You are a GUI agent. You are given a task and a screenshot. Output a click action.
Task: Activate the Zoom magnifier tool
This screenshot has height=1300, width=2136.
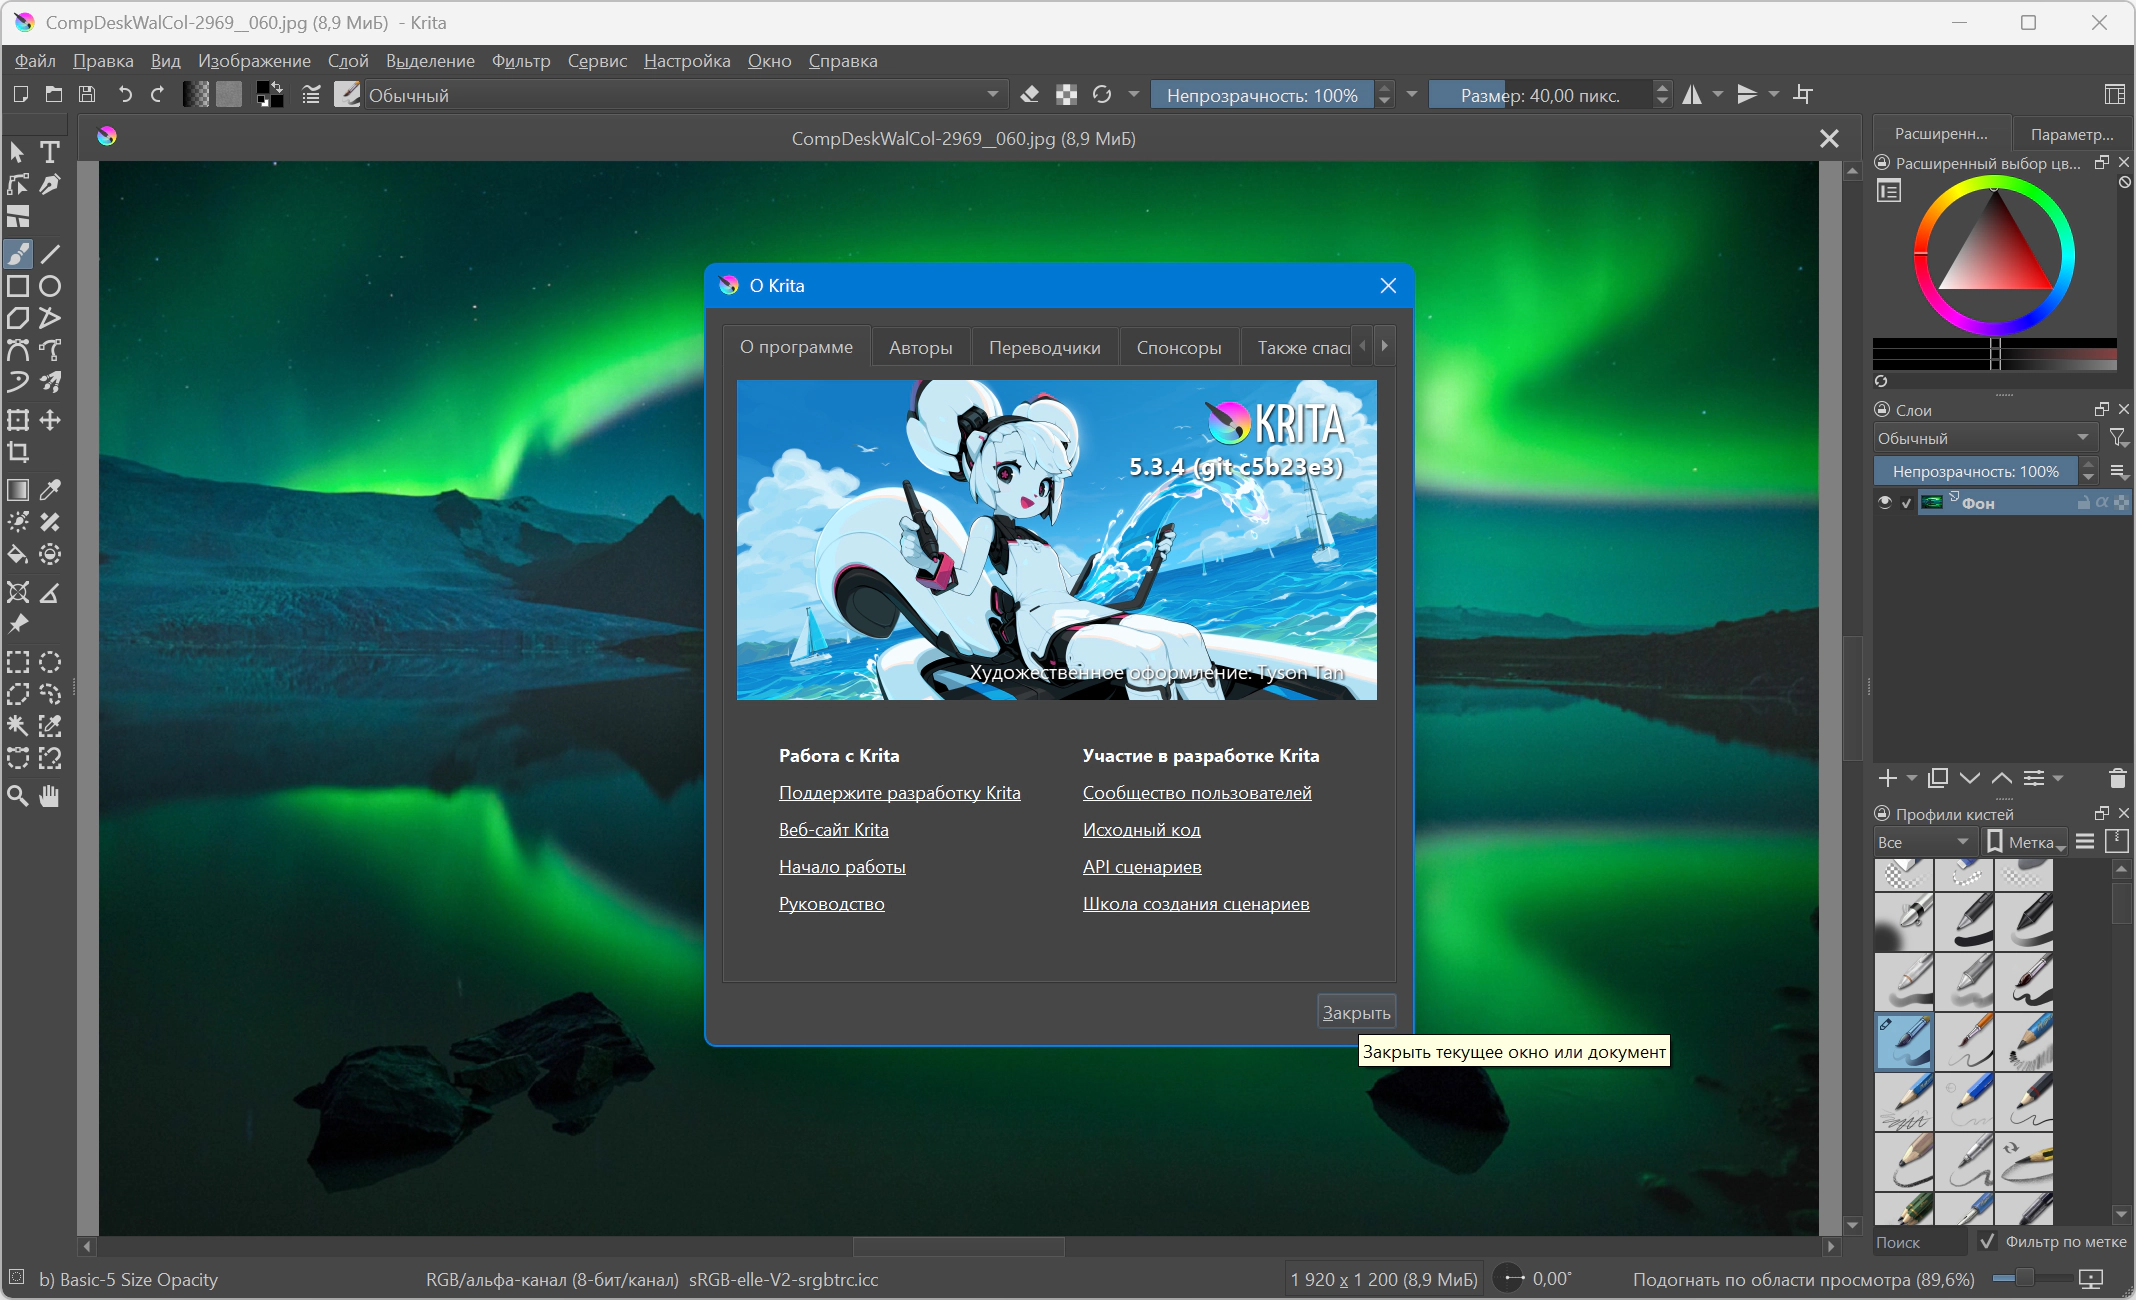tap(18, 796)
